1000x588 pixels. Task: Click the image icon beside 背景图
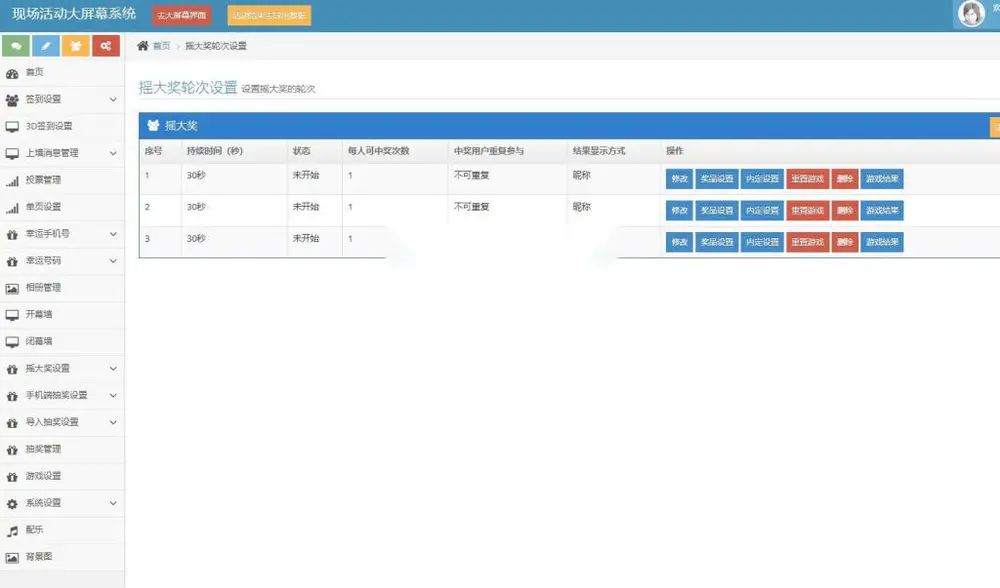pyautogui.click(x=12, y=557)
